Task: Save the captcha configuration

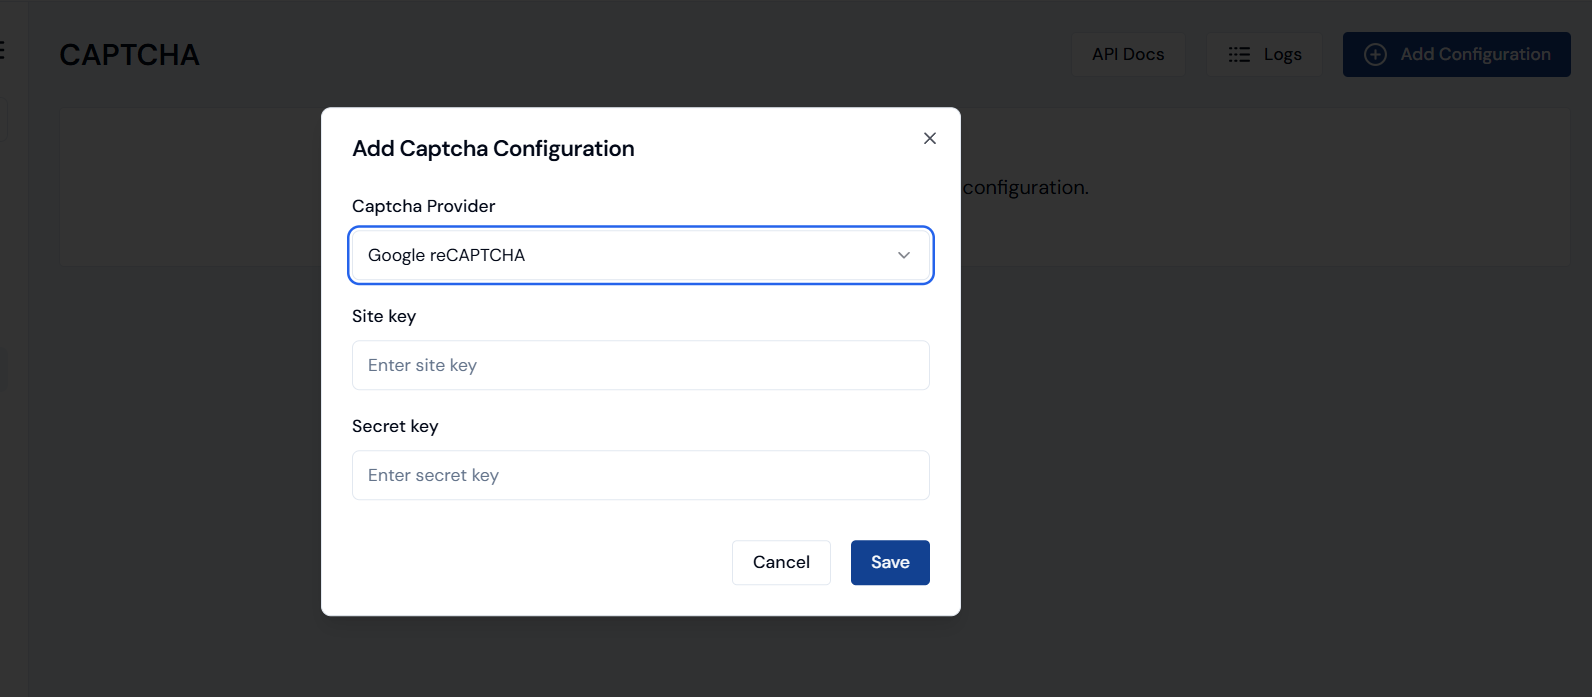Action: point(889,562)
